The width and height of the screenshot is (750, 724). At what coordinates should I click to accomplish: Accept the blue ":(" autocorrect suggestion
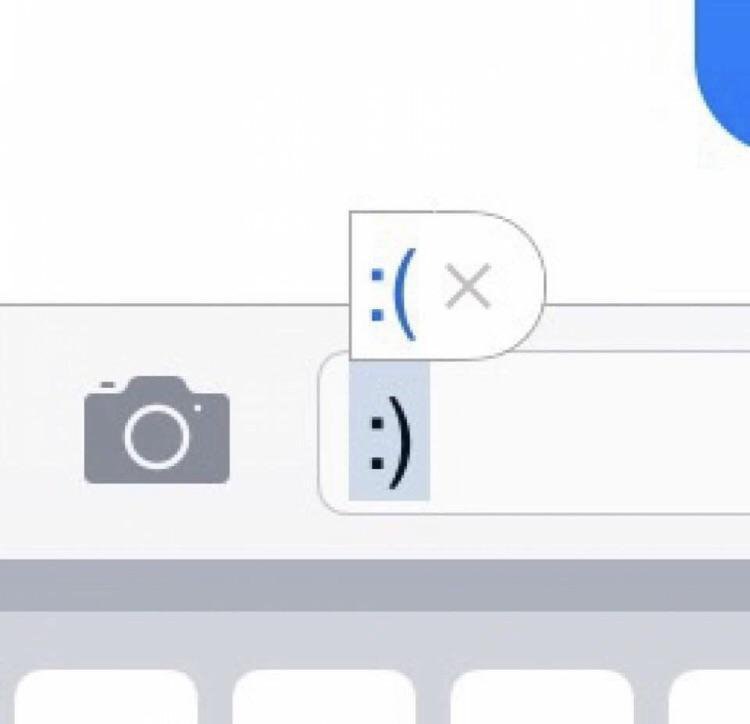(394, 295)
